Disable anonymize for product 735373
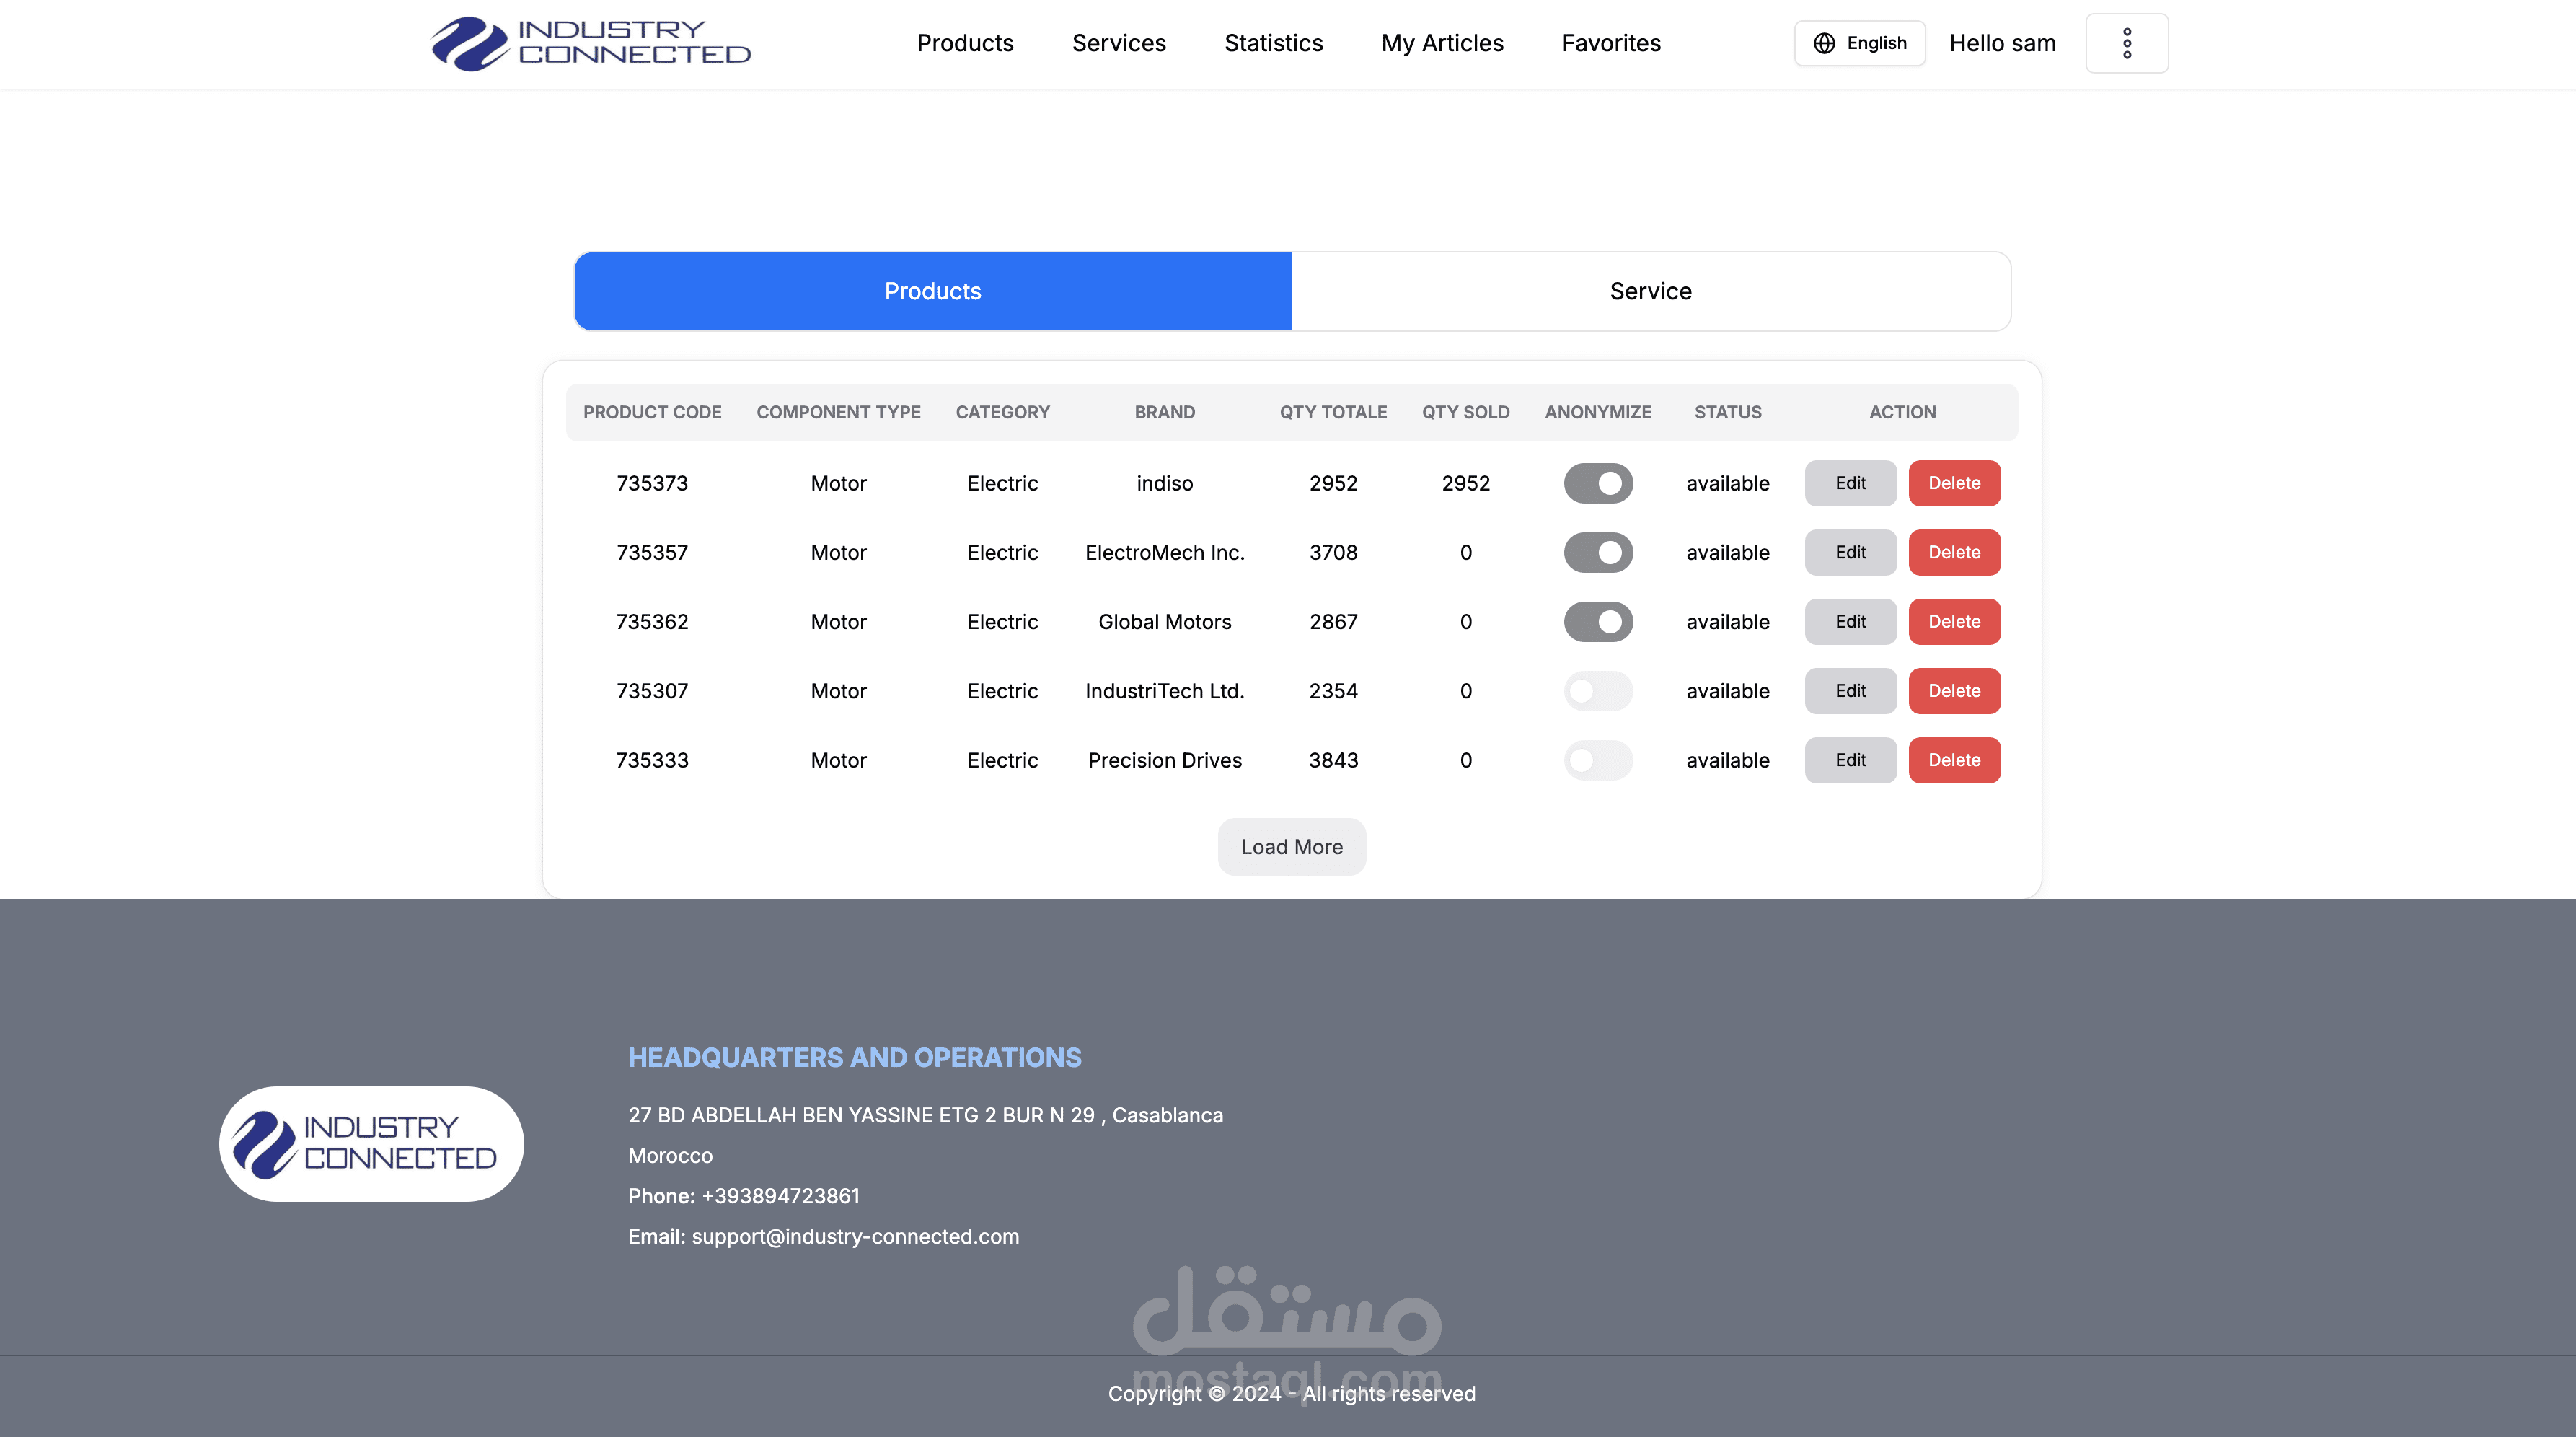The height and width of the screenshot is (1437, 2576). point(1598,483)
